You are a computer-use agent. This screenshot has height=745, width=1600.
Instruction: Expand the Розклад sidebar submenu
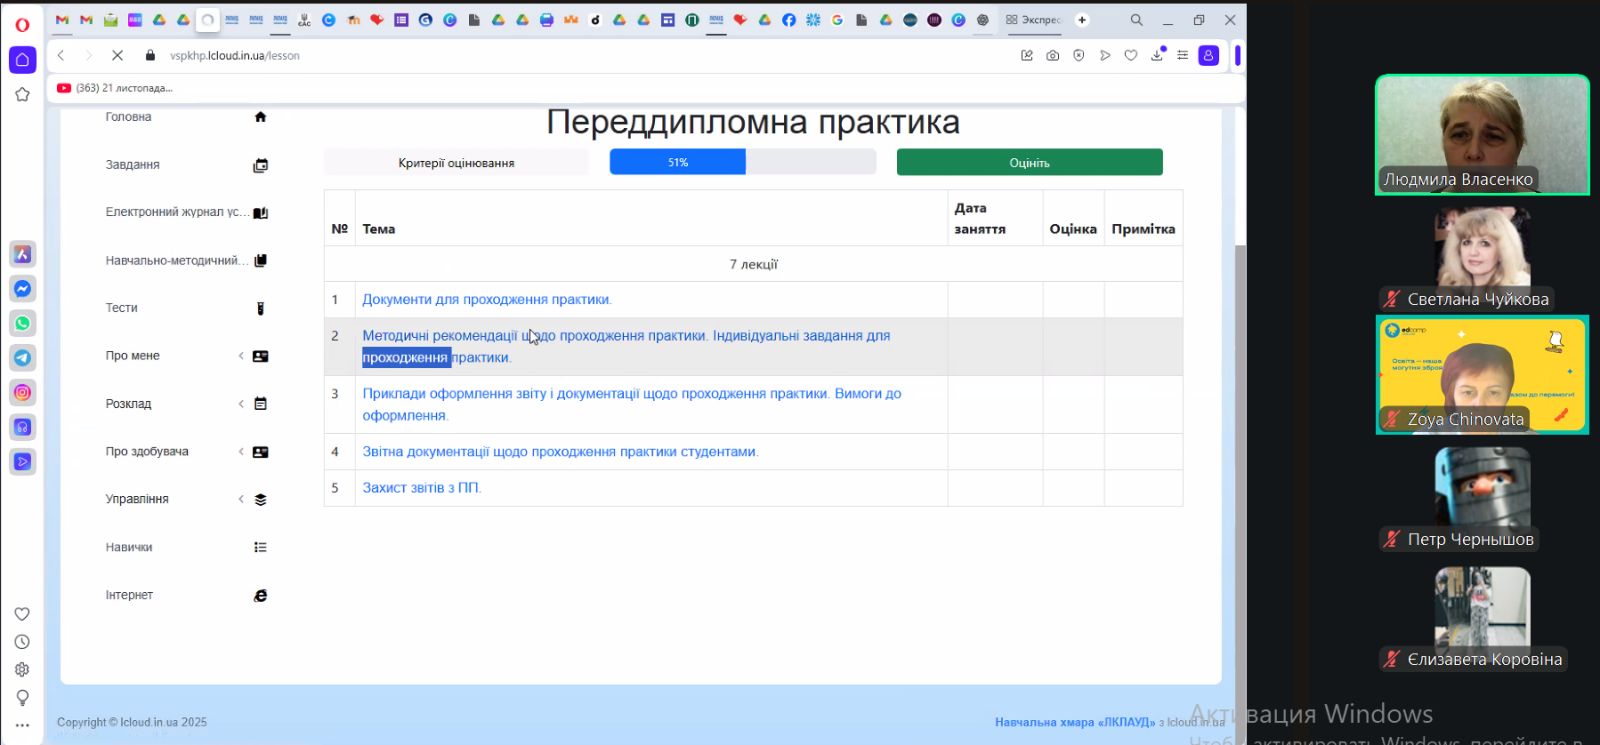click(x=241, y=404)
